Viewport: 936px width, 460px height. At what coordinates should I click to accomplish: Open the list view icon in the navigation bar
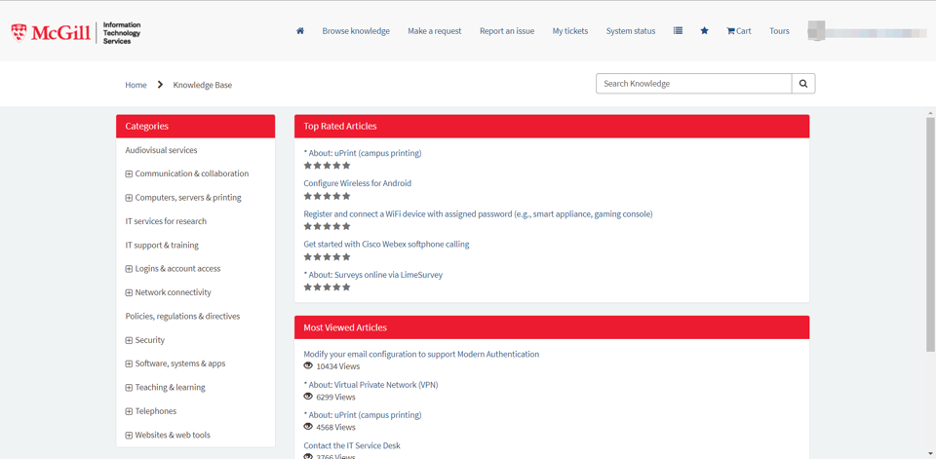(x=678, y=30)
